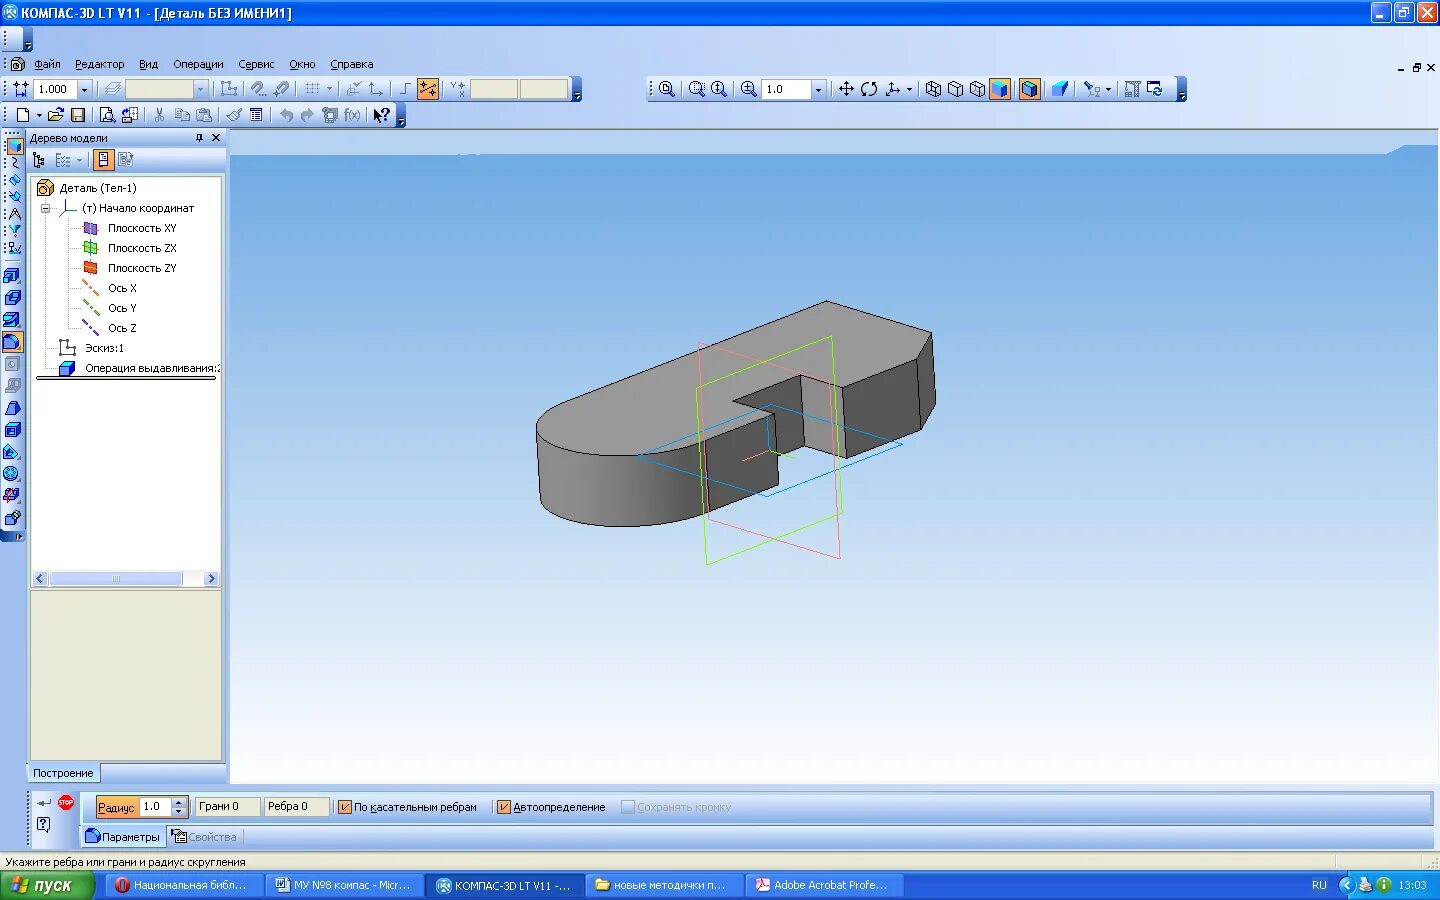Stop the command with STOP icon
The height and width of the screenshot is (900, 1440).
coord(66,802)
